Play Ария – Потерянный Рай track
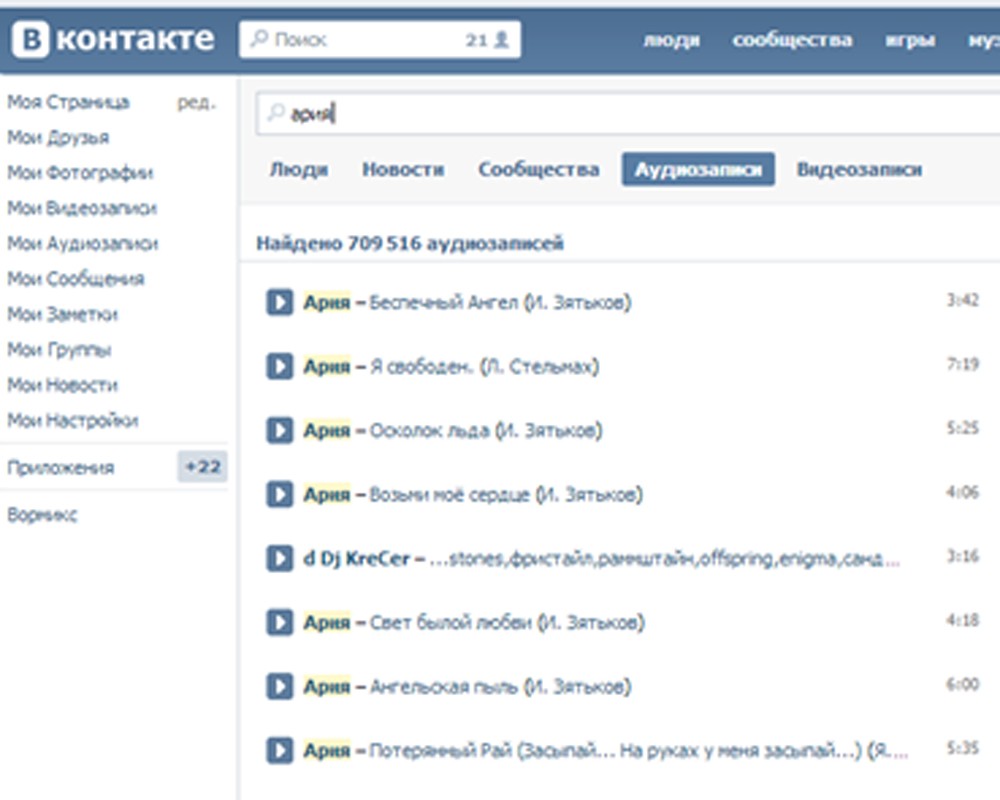This screenshot has height=800, width=1000. click(x=279, y=750)
